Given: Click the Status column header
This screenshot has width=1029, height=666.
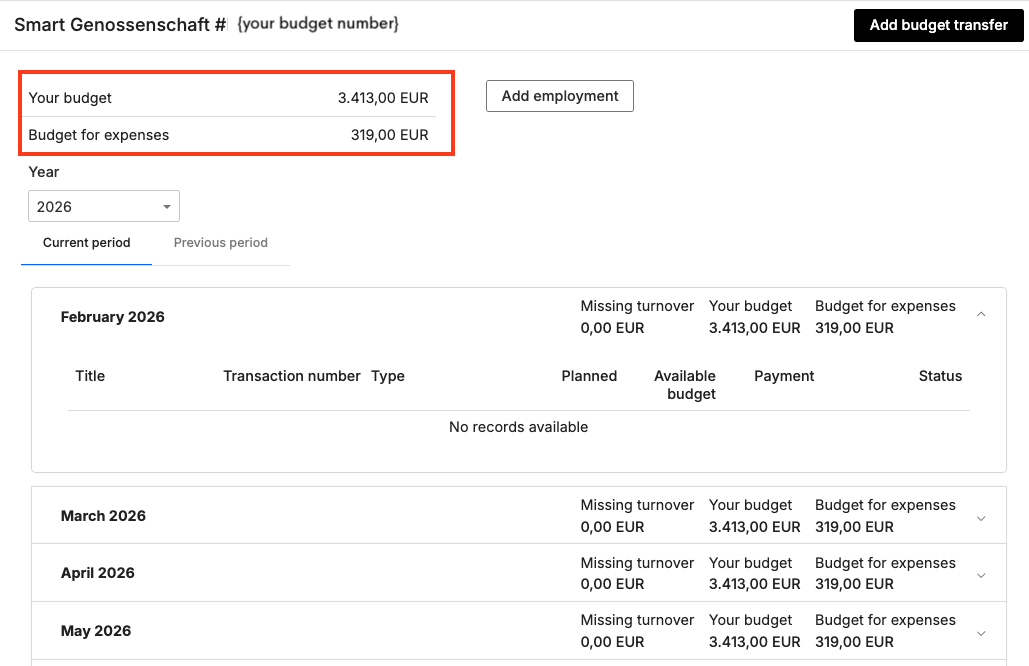Looking at the screenshot, I should point(940,377).
